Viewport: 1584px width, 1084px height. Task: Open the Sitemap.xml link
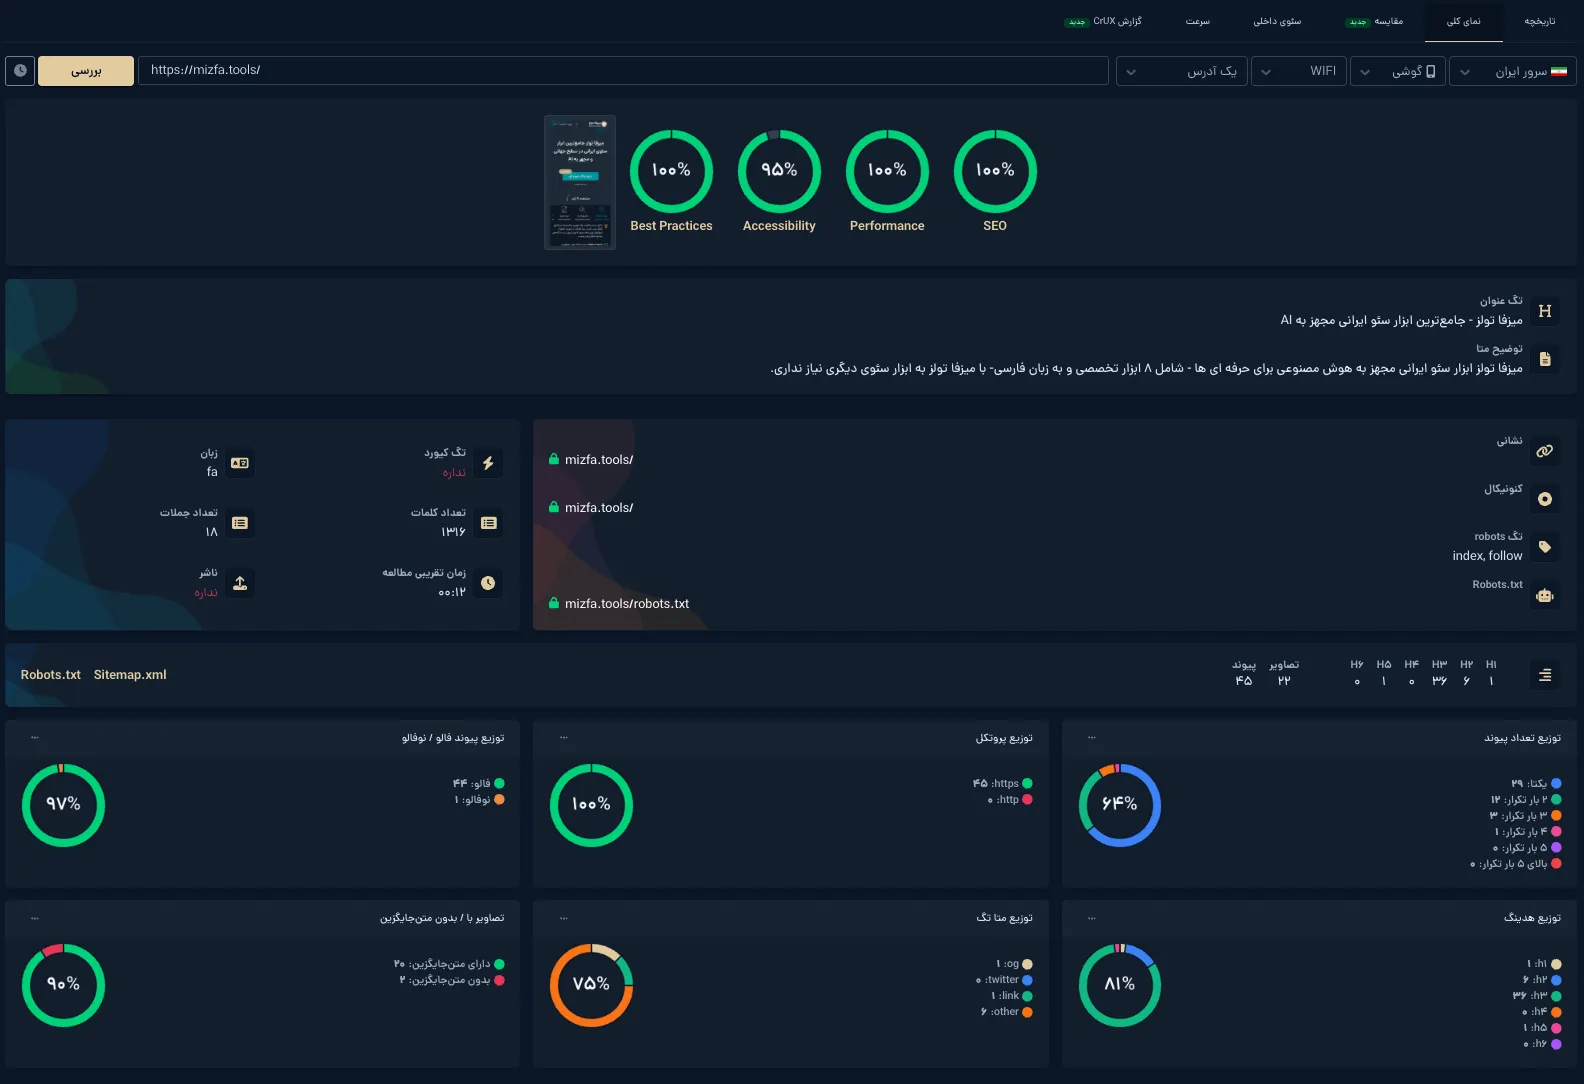click(x=130, y=675)
